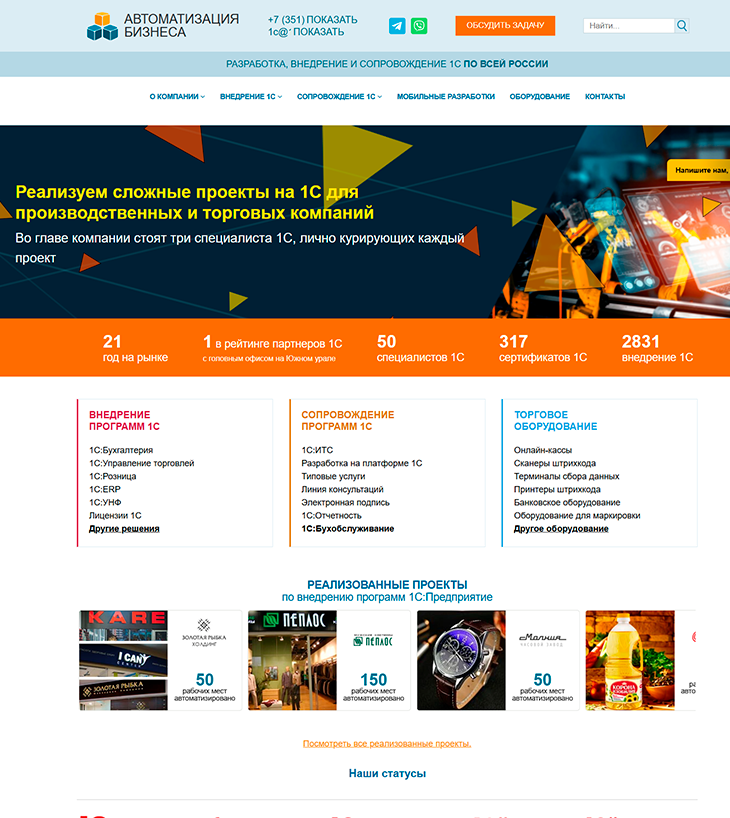
Task: Open Лицензии 1С link
Action: tap(115, 515)
